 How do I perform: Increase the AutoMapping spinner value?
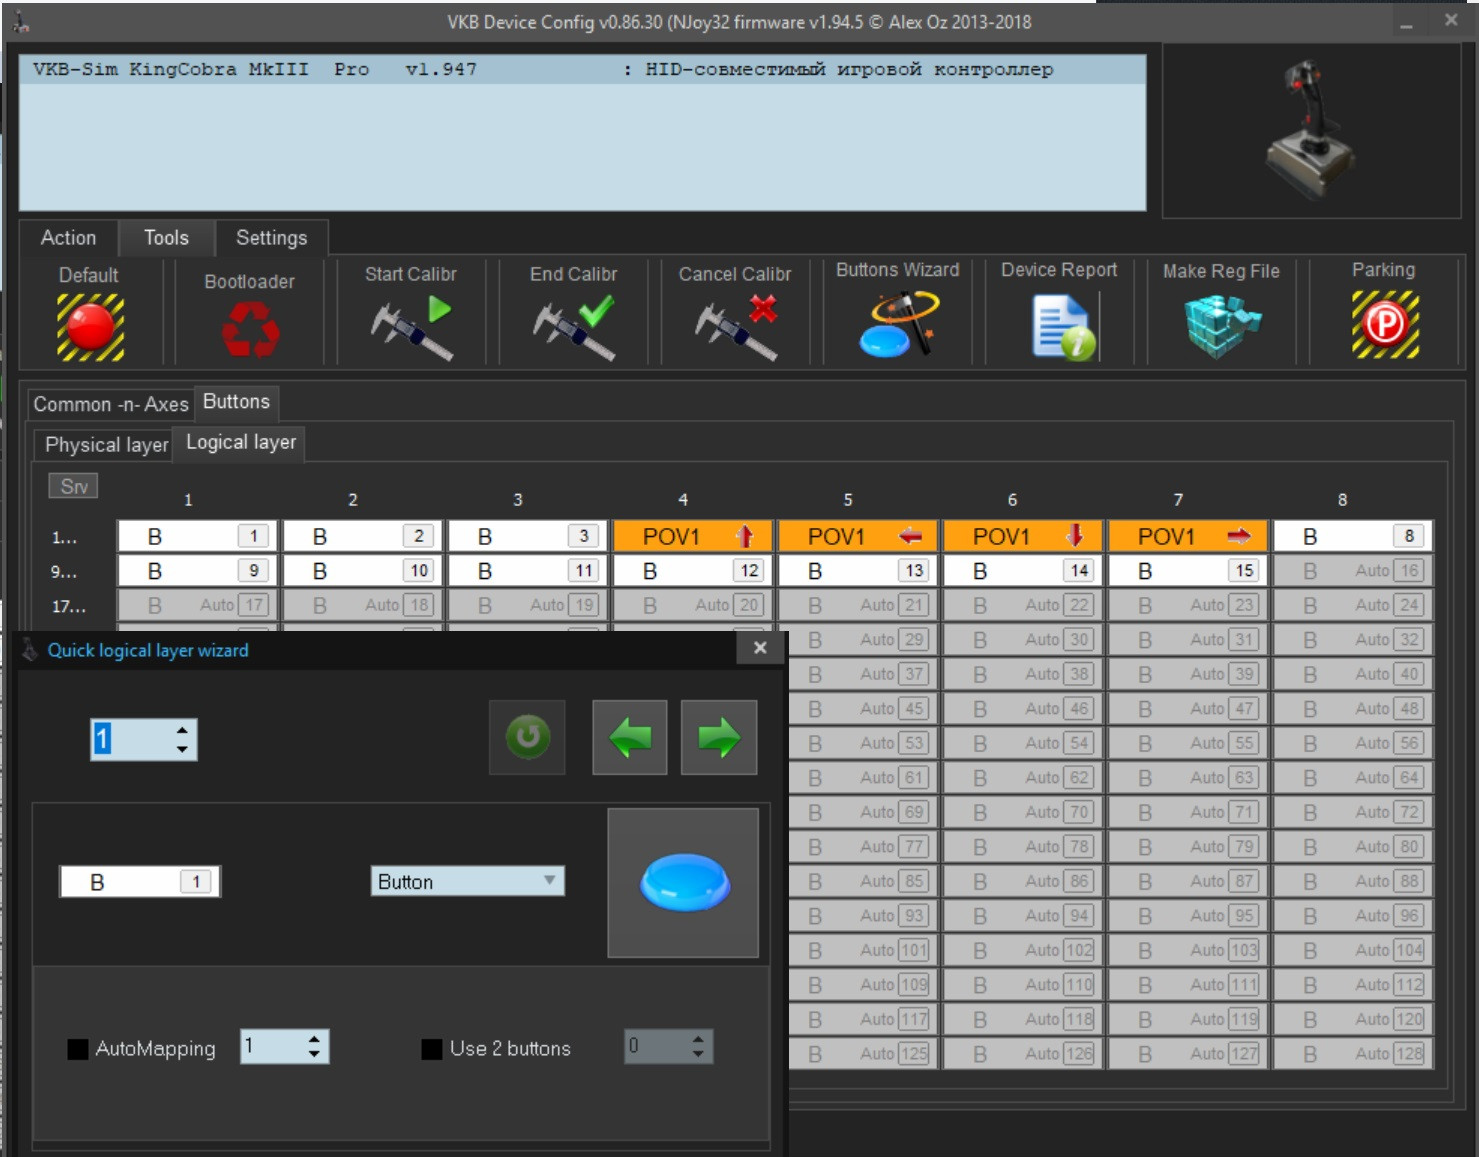tap(314, 1040)
